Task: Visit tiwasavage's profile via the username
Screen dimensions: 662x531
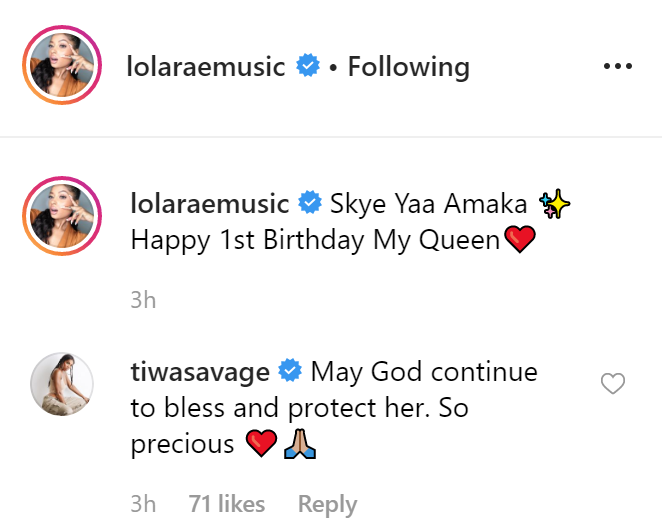Action: tap(200, 372)
